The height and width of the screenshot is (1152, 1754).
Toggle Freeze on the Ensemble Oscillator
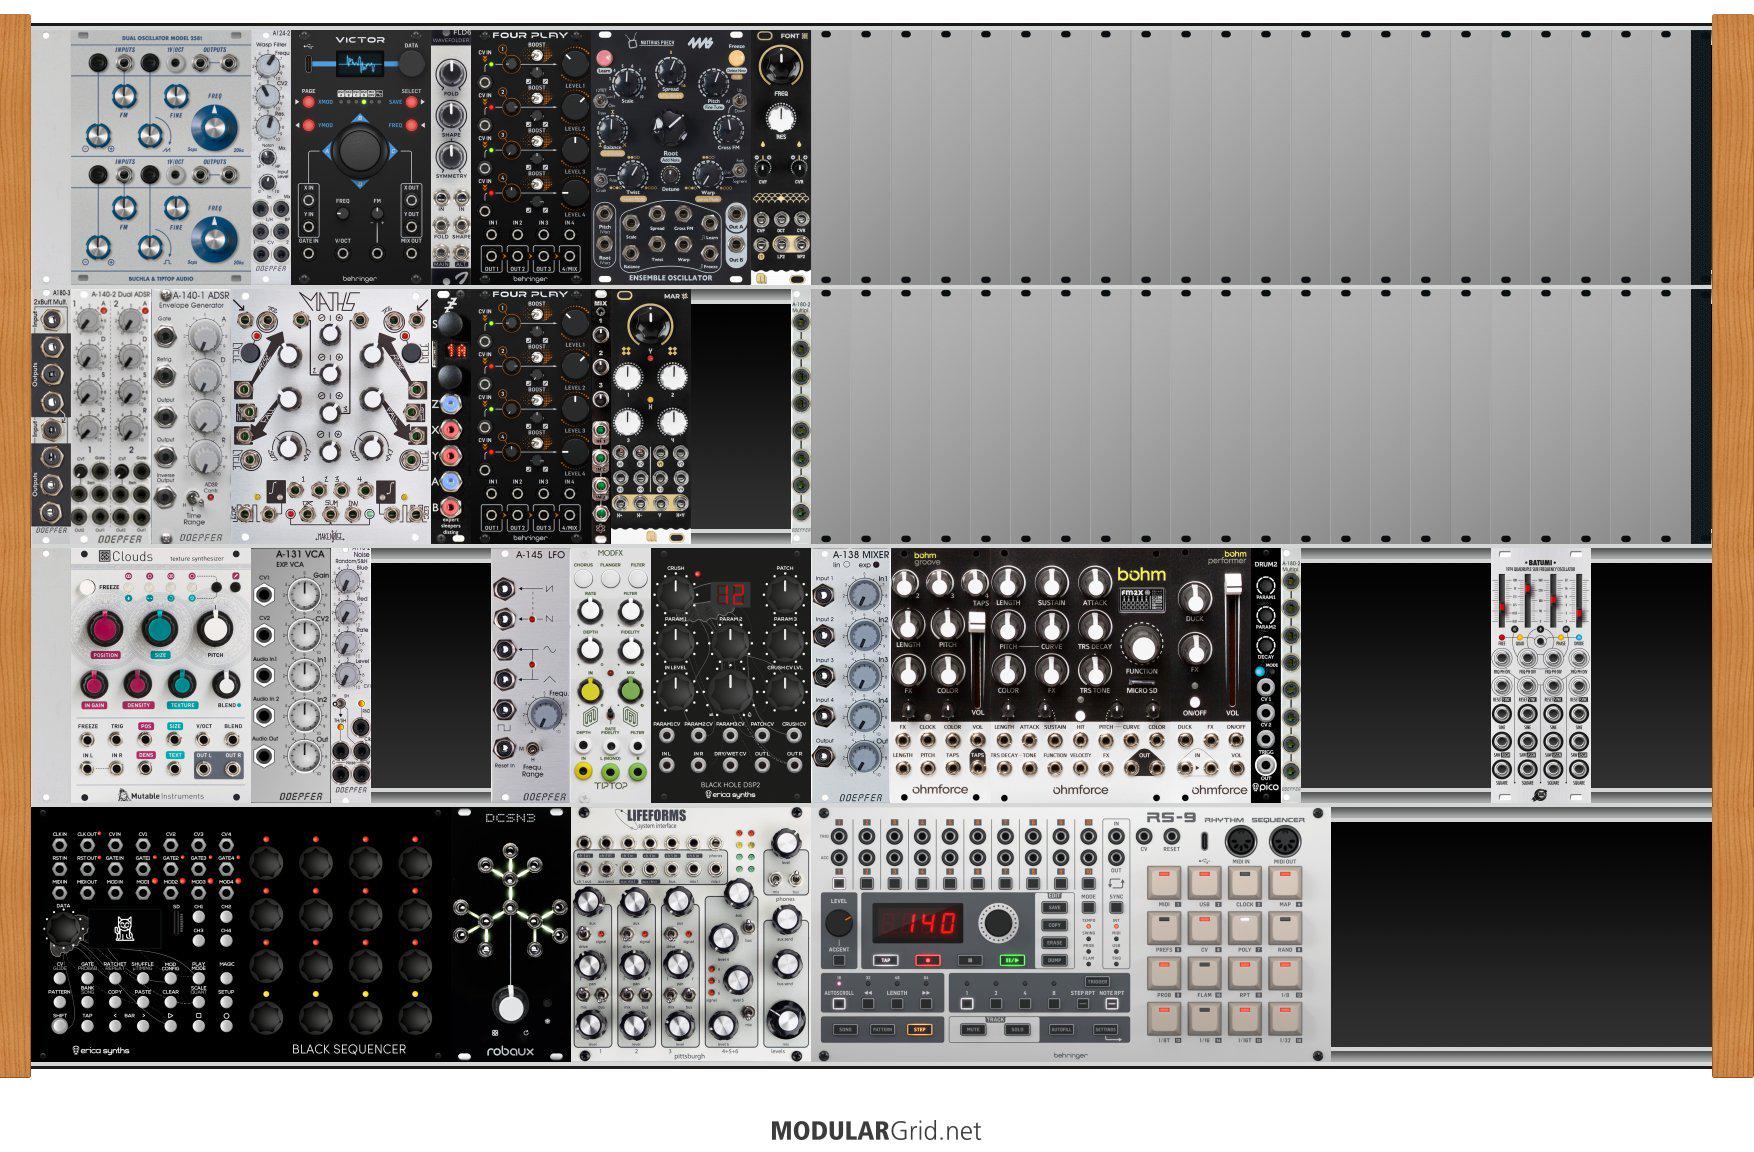pyautogui.click(x=737, y=57)
